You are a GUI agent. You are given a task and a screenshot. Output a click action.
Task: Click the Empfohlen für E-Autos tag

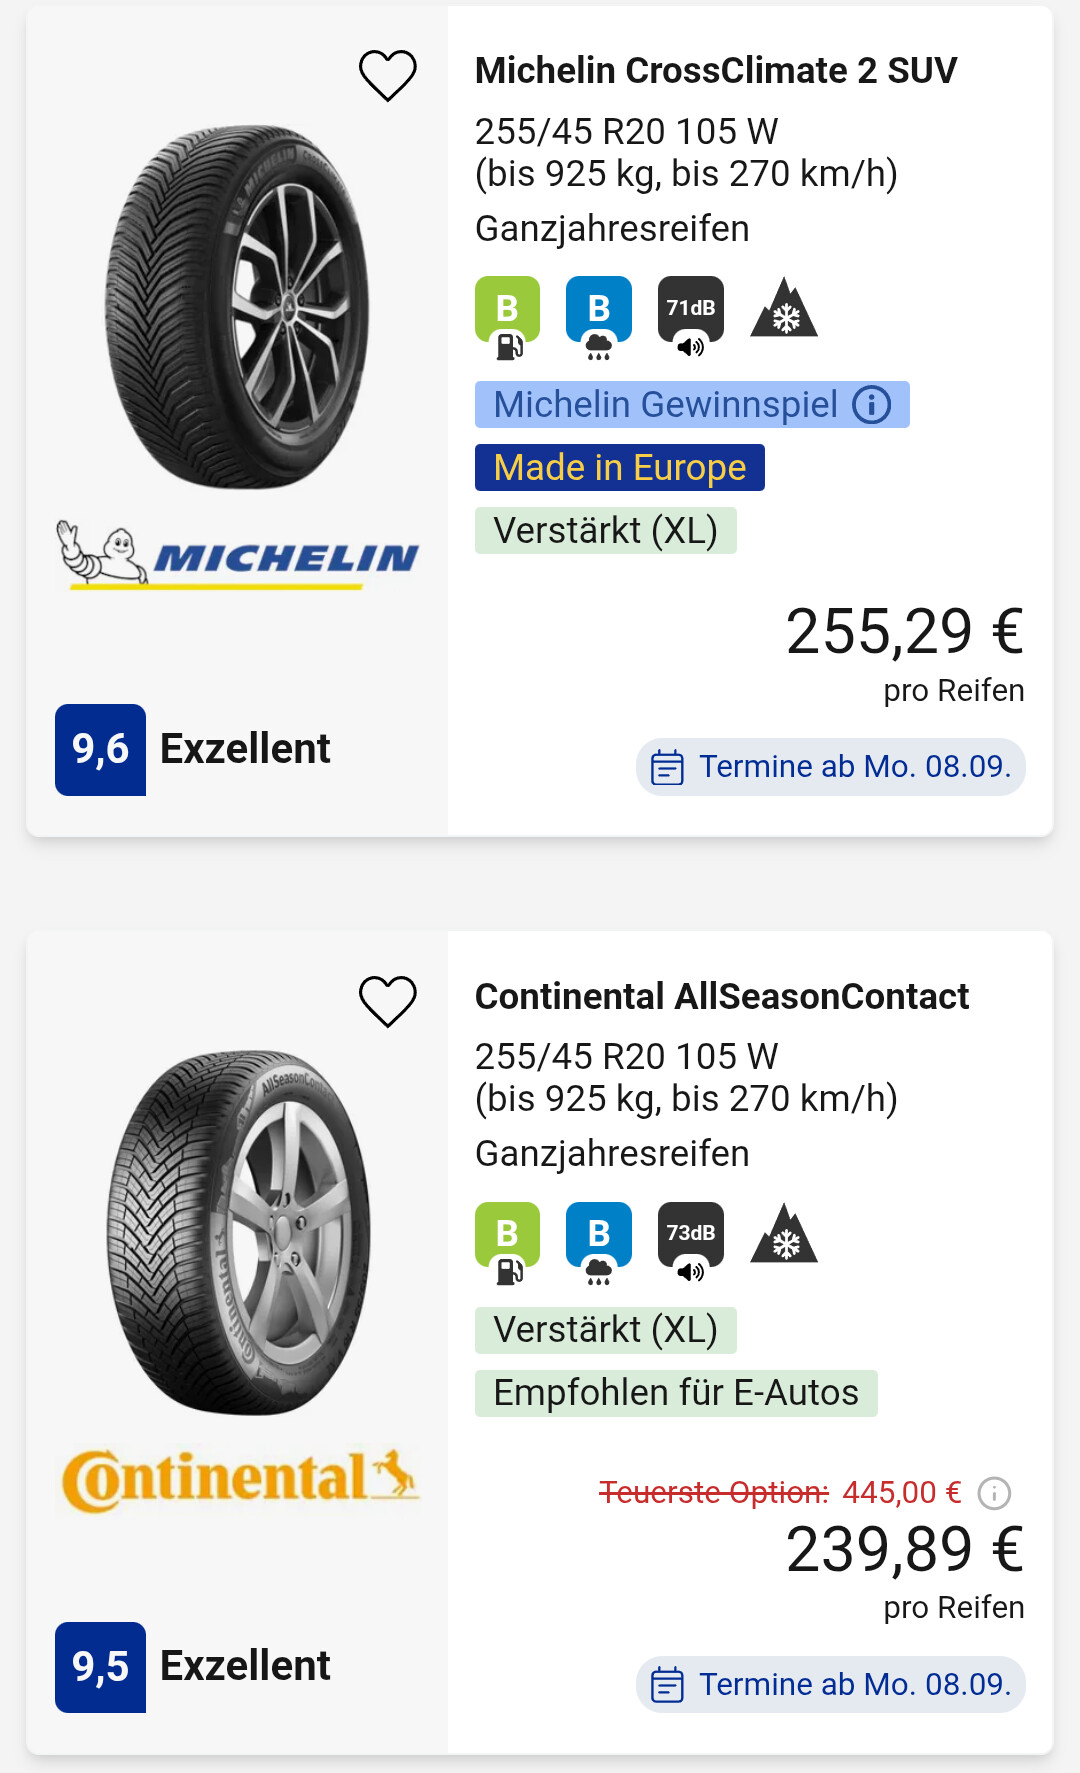point(676,1393)
